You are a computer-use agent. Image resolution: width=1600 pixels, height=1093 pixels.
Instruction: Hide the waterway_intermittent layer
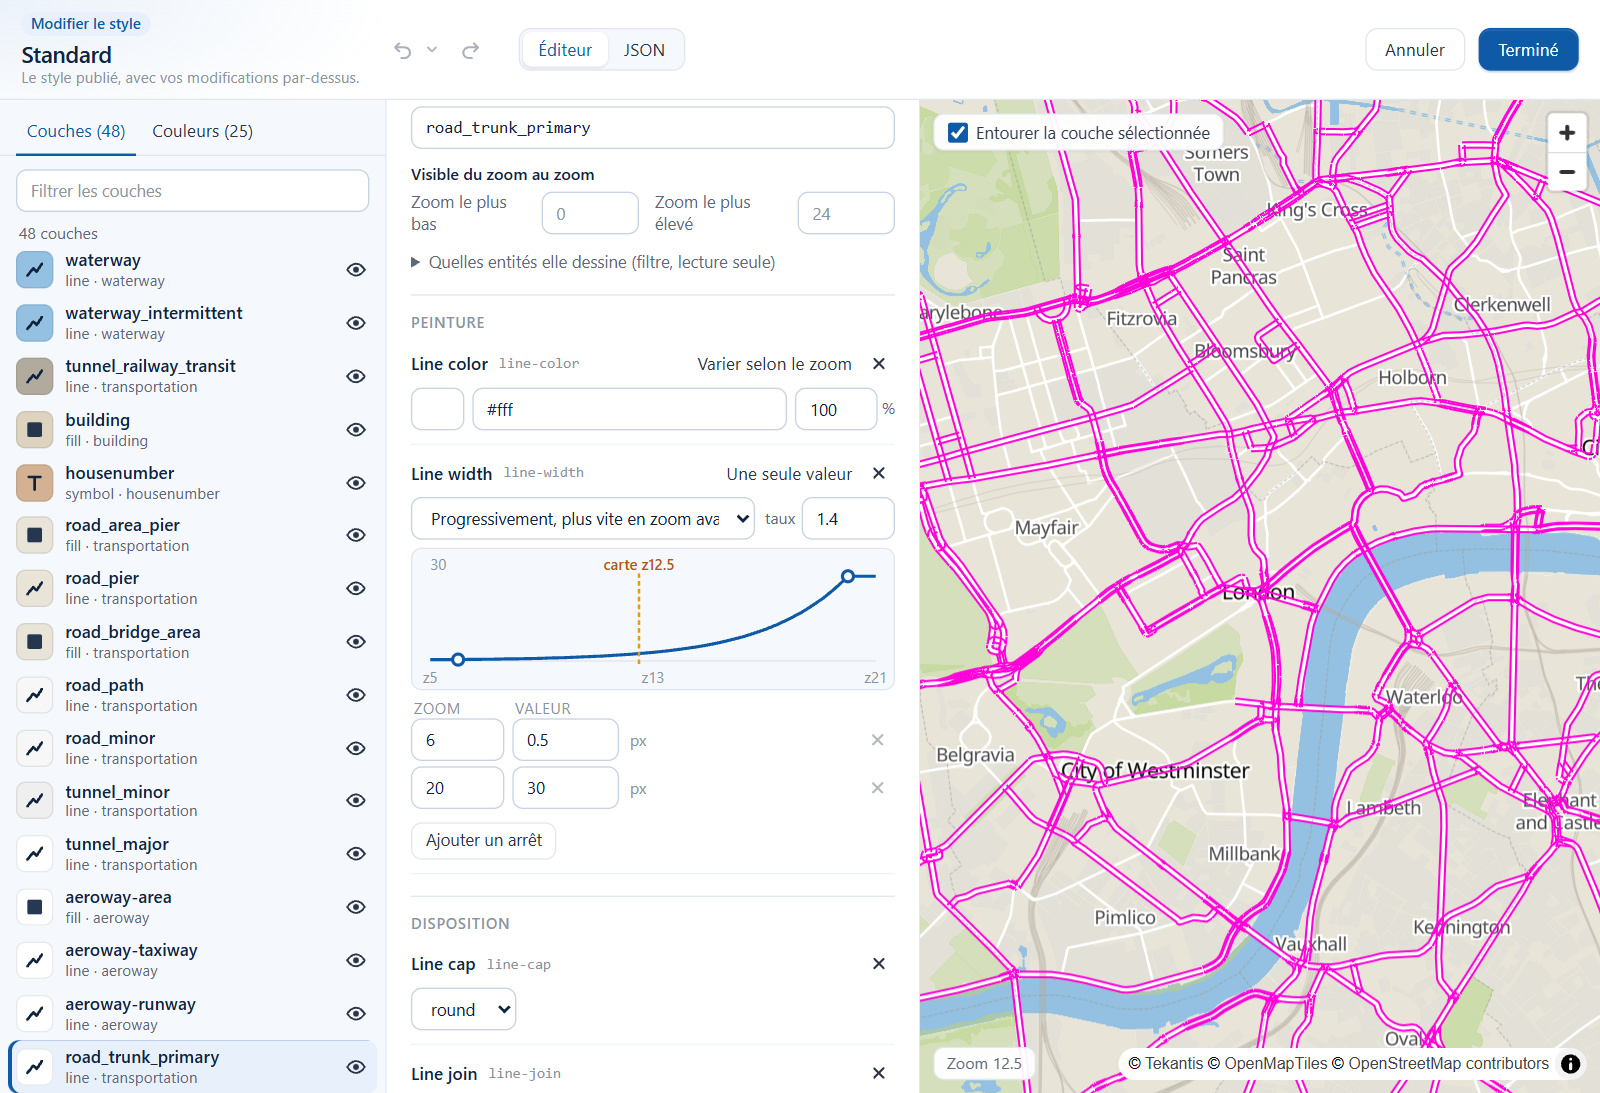[x=356, y=323]
